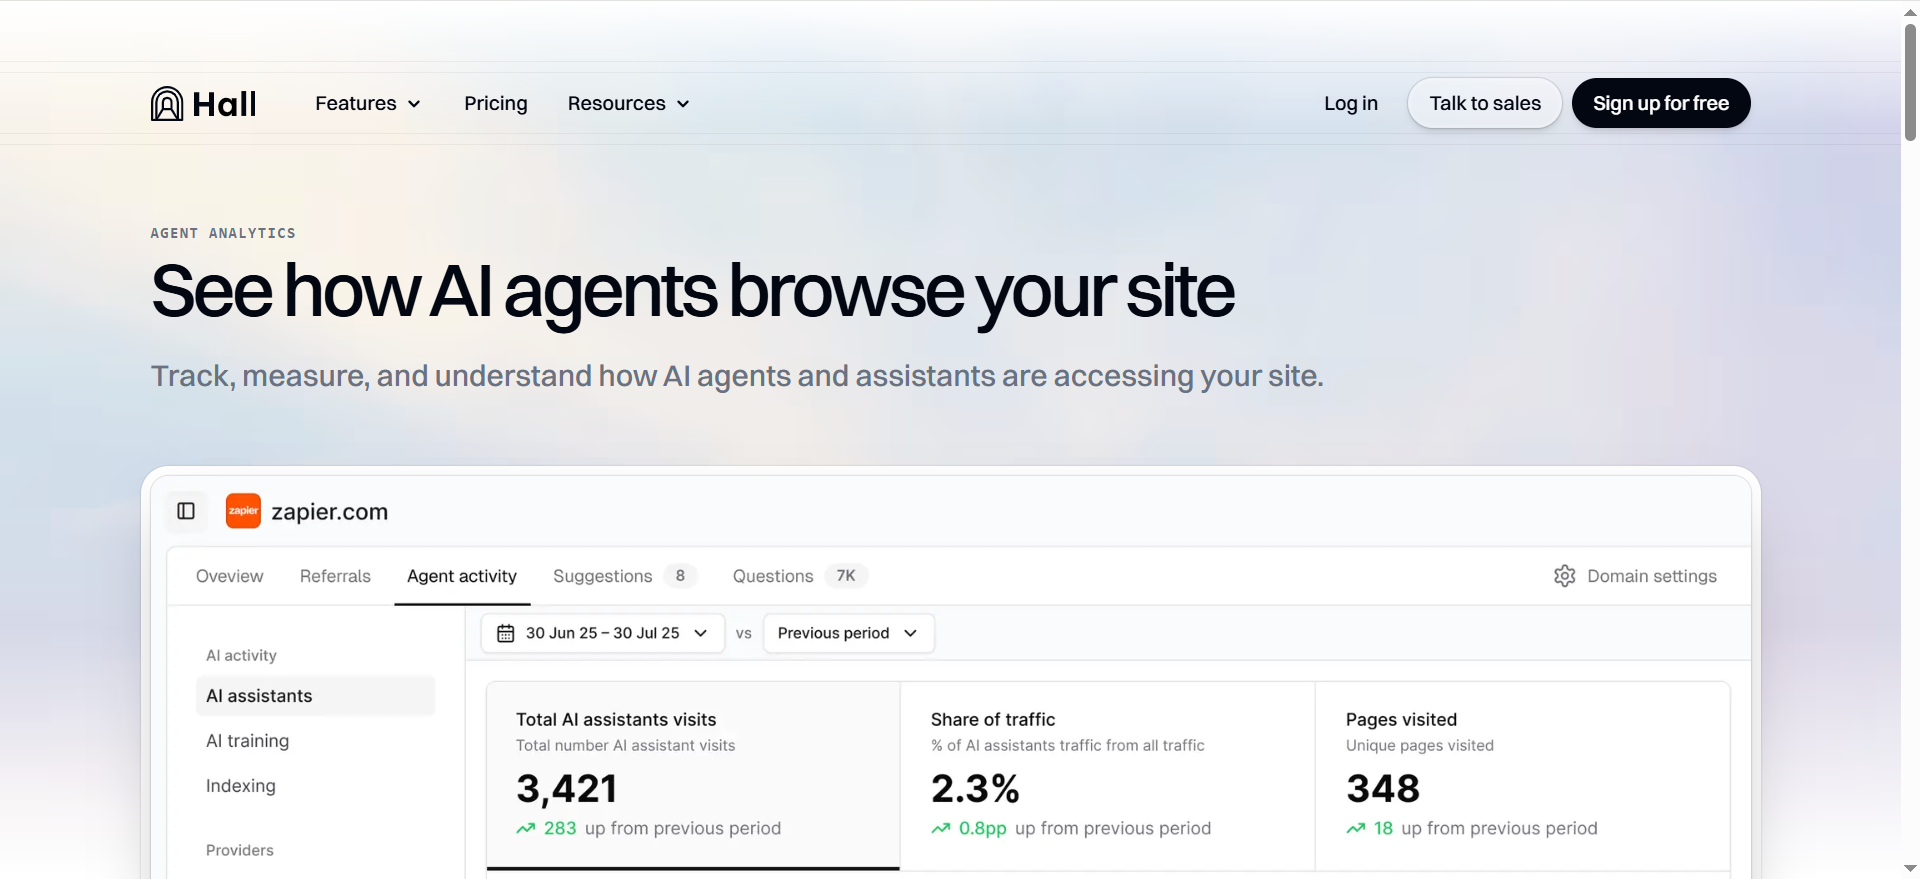Click the green trend arrow beside 0.8pp

[941, 828]
